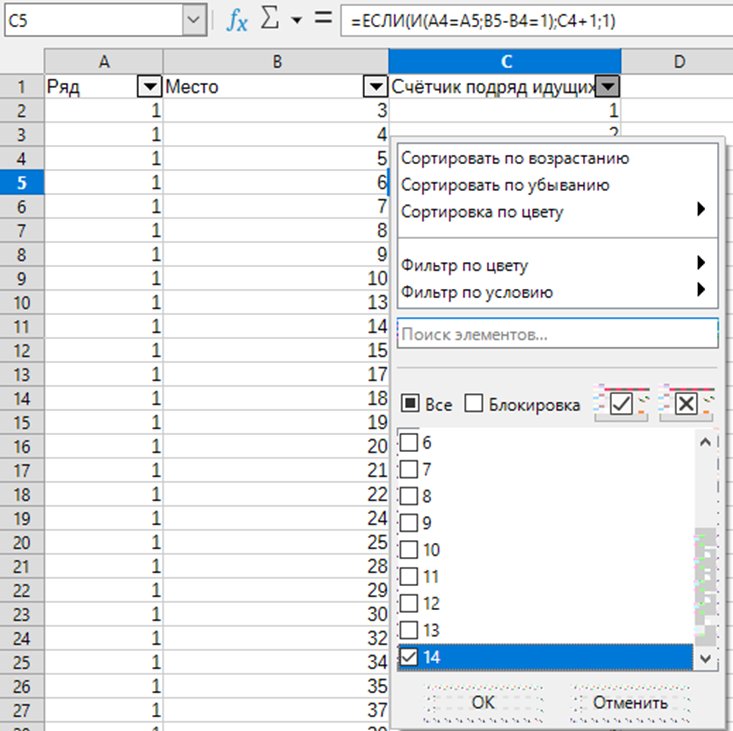The width and height of the screenshot is (733, 731).
Task: Click the filter list scrollbar up arrow
Action: 706,442
